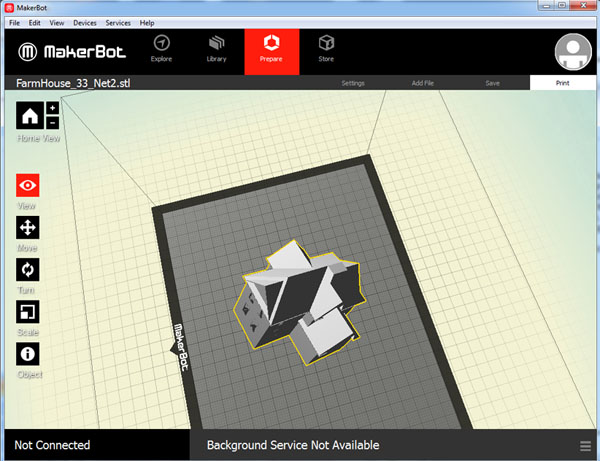Screen dimensions: 600x461
Task: Click Background Service Not Available message
Action: point(293,445)
